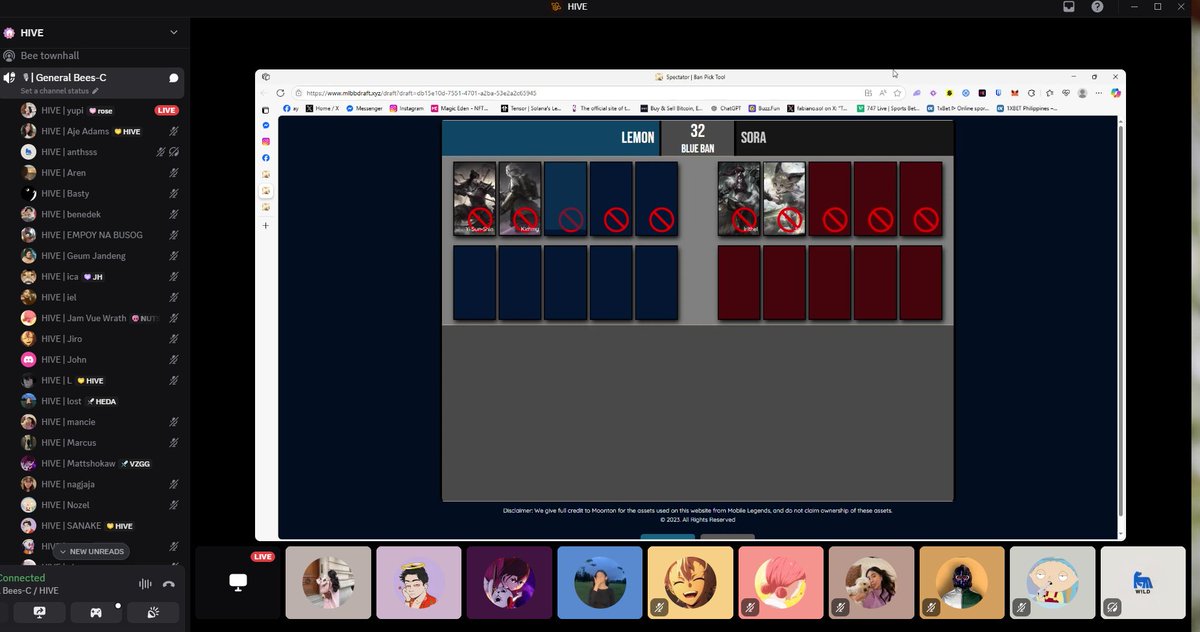
Task: Disconnect from voice channel
Action: click(169, 584)
